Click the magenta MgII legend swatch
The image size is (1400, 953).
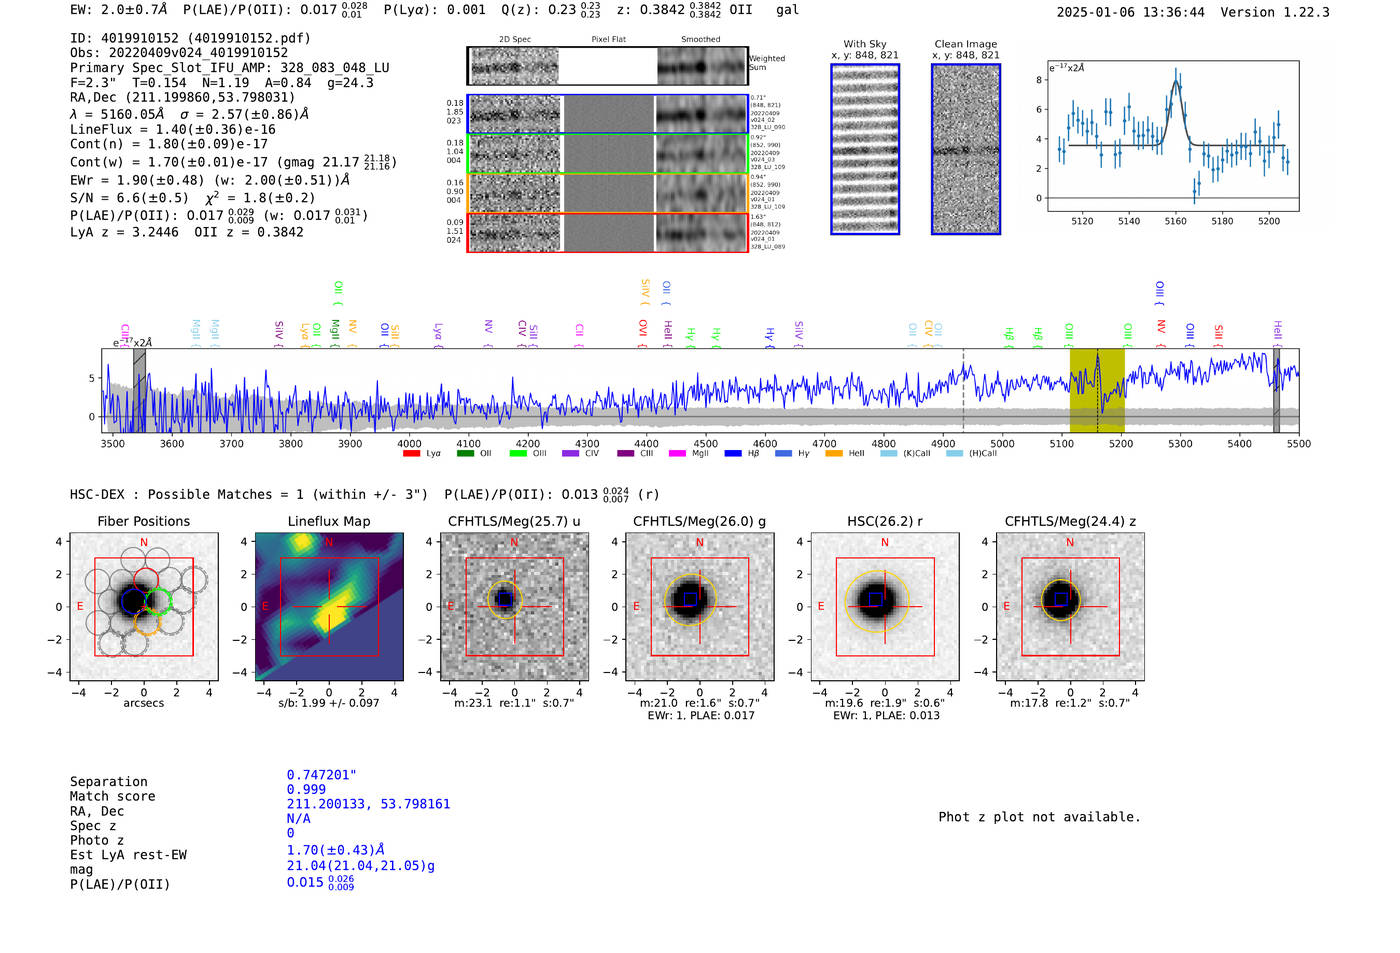coord(677,453)
